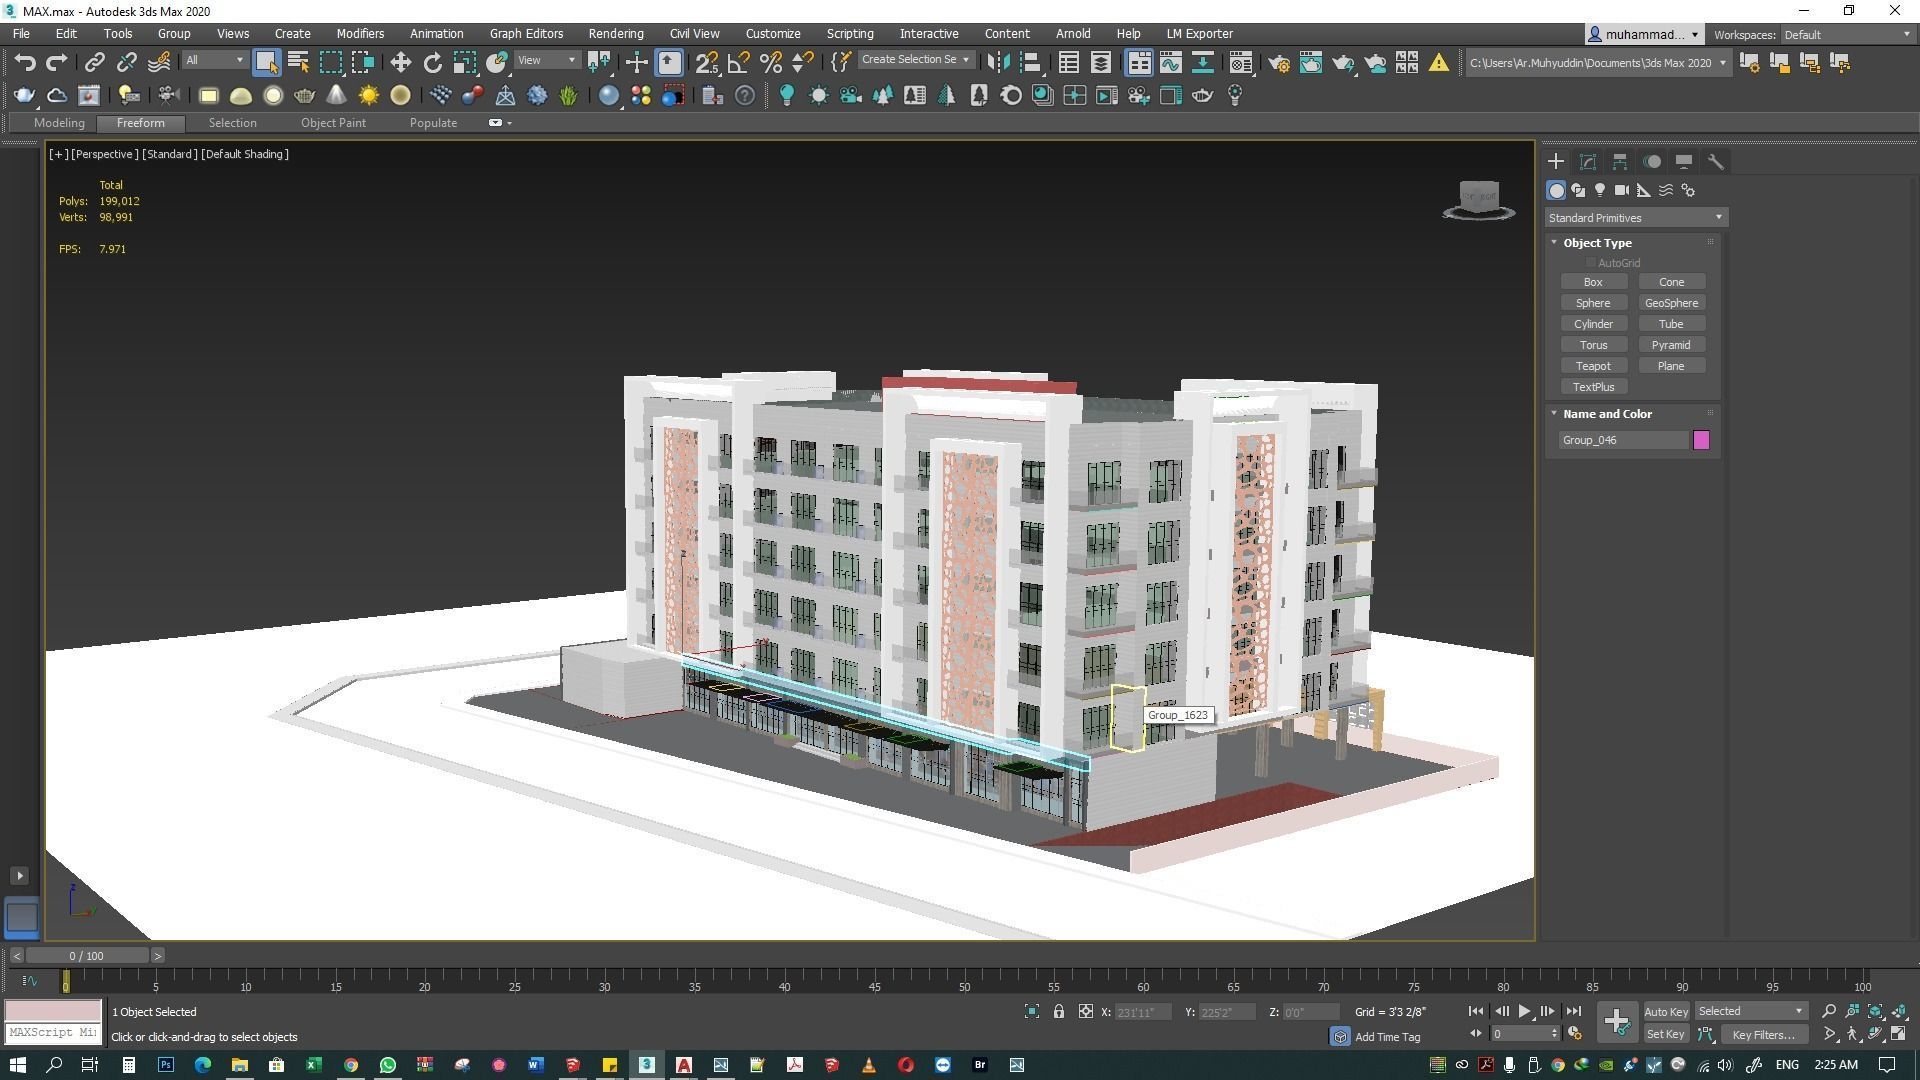Select the Geometry category icon
The height and width of the screenshot is (1080, 1920).
tap(1556, 190)
